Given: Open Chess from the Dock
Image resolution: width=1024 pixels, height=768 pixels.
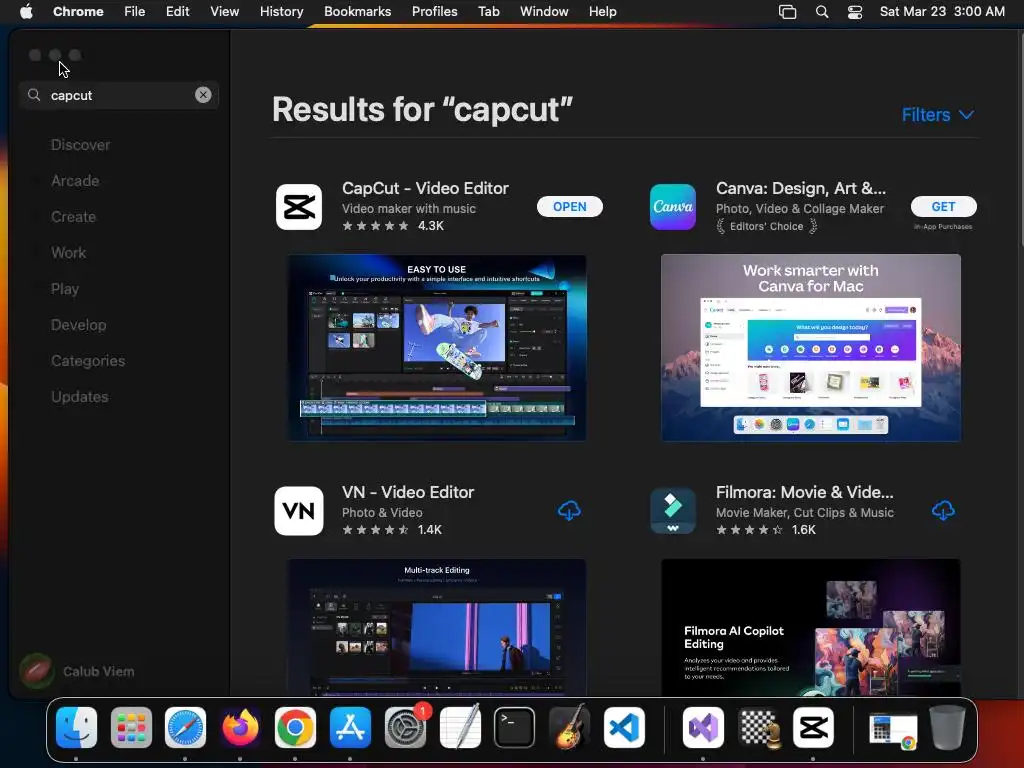Looking at the screenshot, I should tap(759, 728).
